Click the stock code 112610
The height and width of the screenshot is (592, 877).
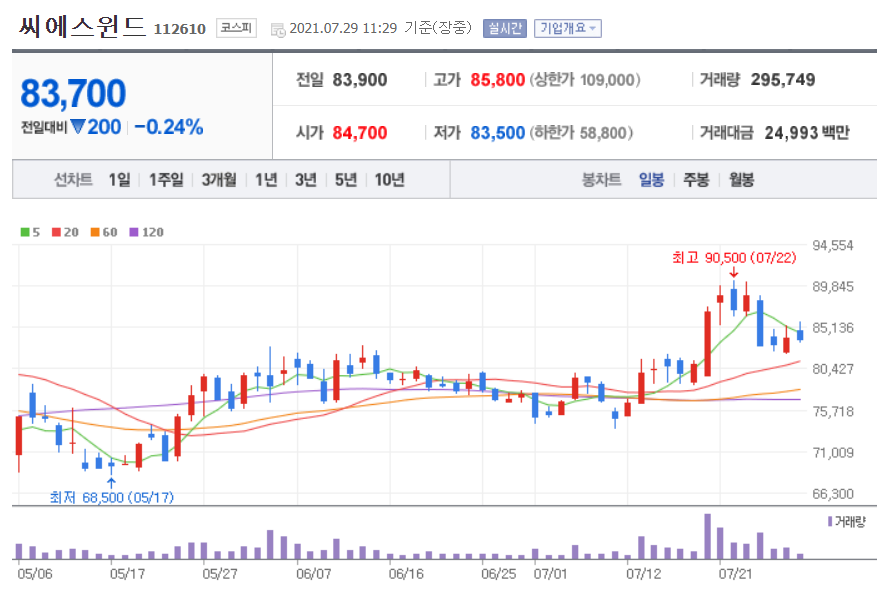pyautogui.click(x=180, y=29)
